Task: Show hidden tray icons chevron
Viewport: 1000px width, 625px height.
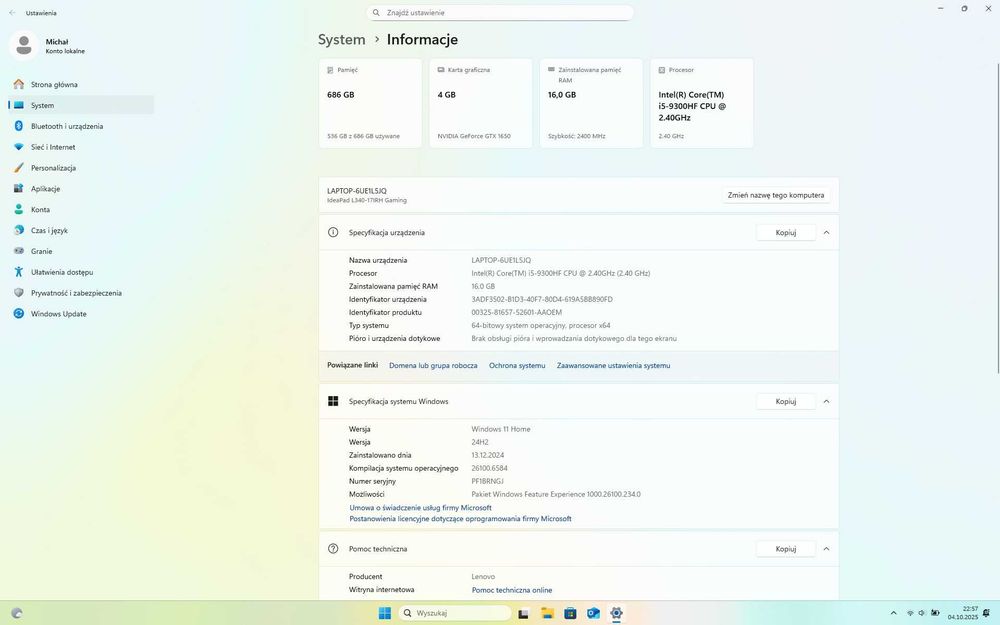Action: coord(893,613)
